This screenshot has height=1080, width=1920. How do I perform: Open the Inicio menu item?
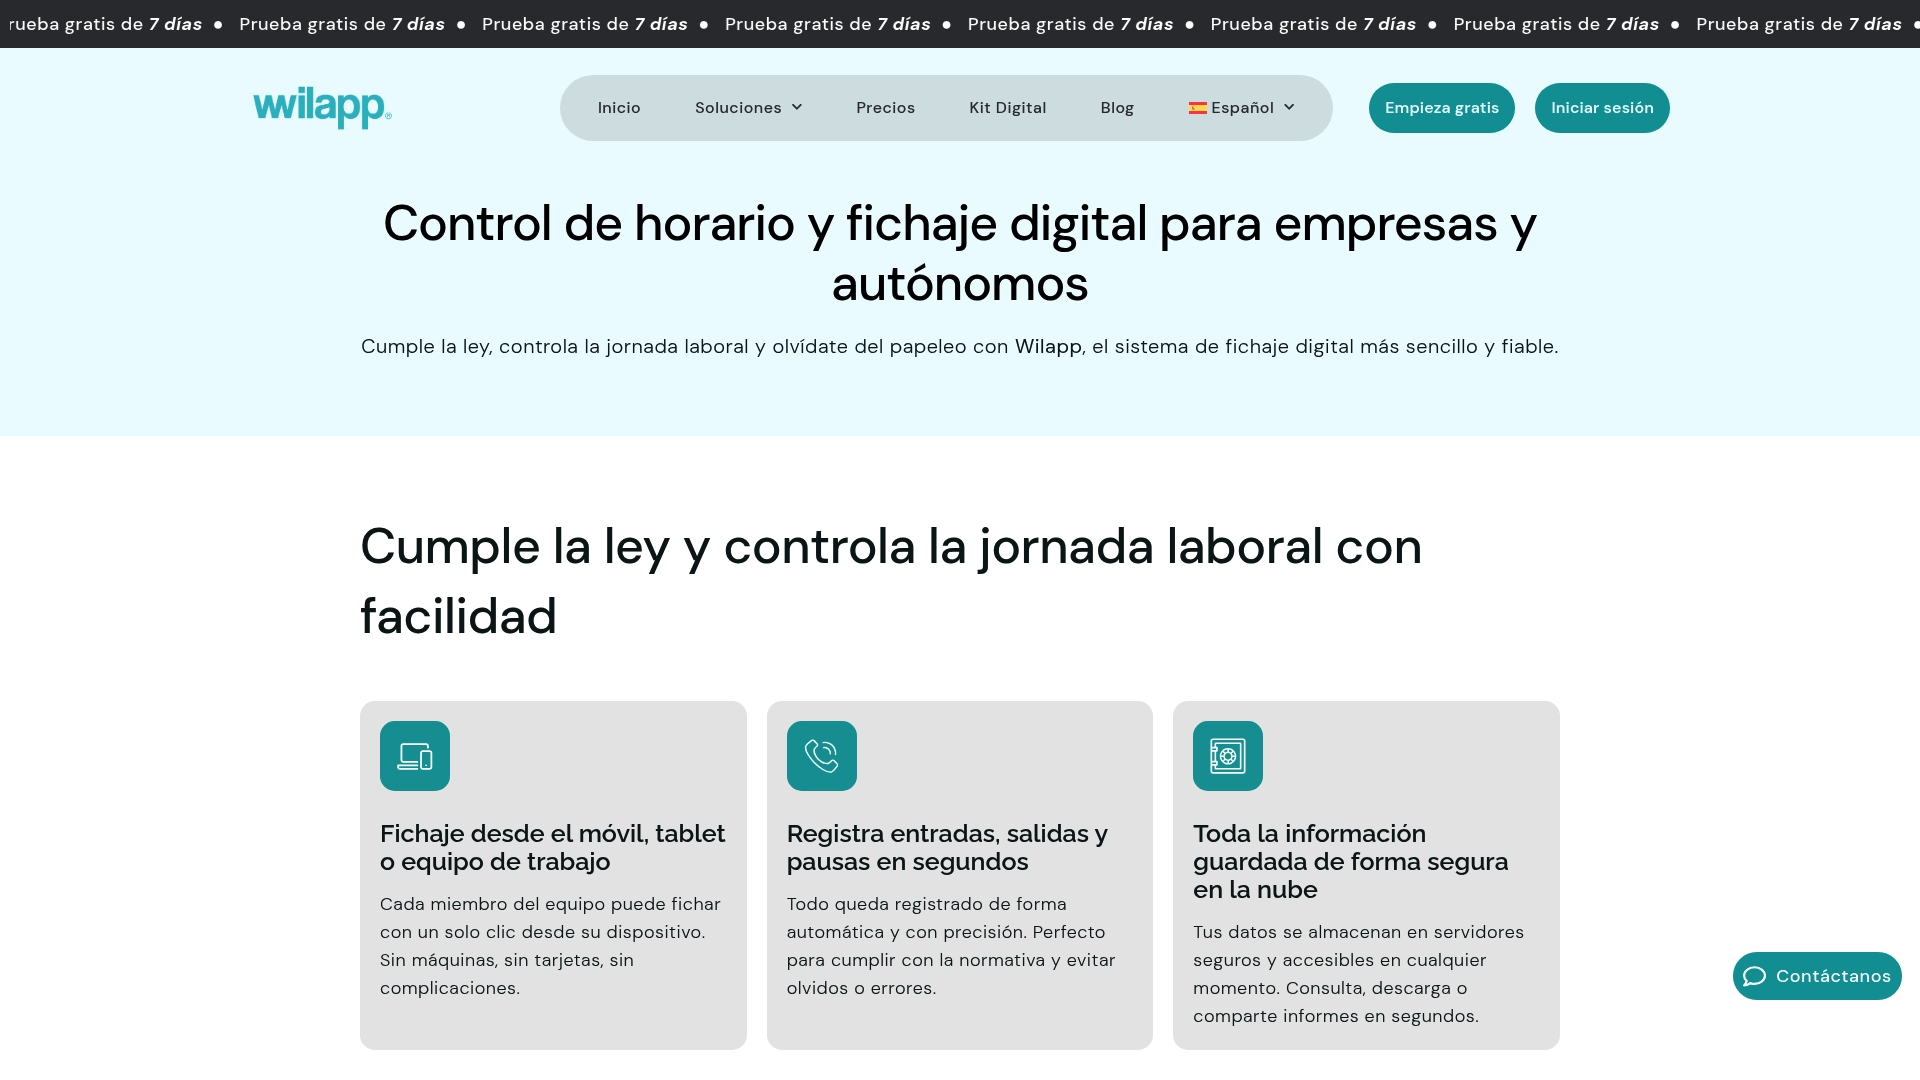[619, 108]
